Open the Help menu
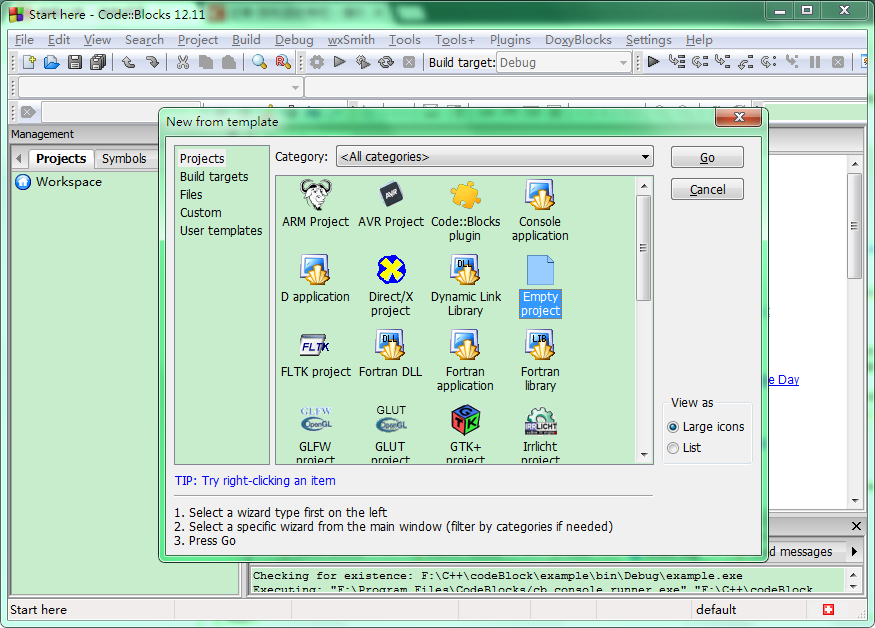The image size is (875, 628). [699, 40]
